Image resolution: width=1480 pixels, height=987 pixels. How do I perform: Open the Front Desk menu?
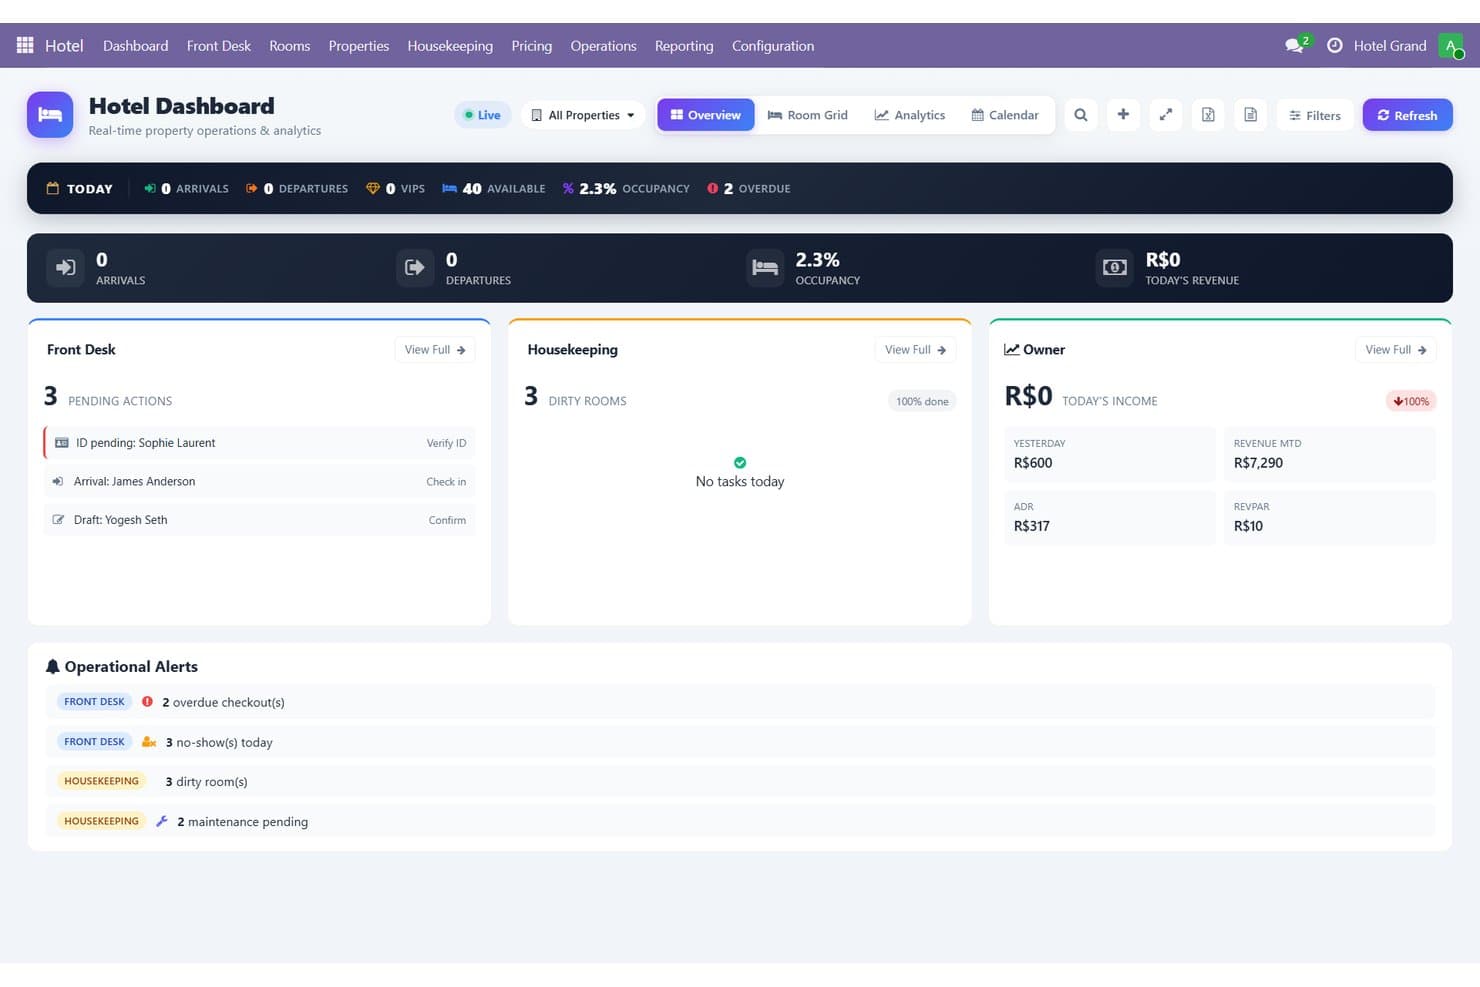218,46
